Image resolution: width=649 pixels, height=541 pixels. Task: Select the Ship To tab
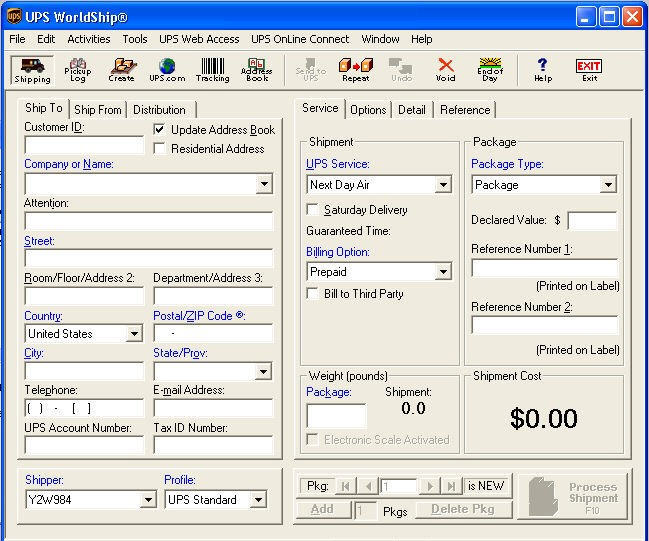point(44,108)
